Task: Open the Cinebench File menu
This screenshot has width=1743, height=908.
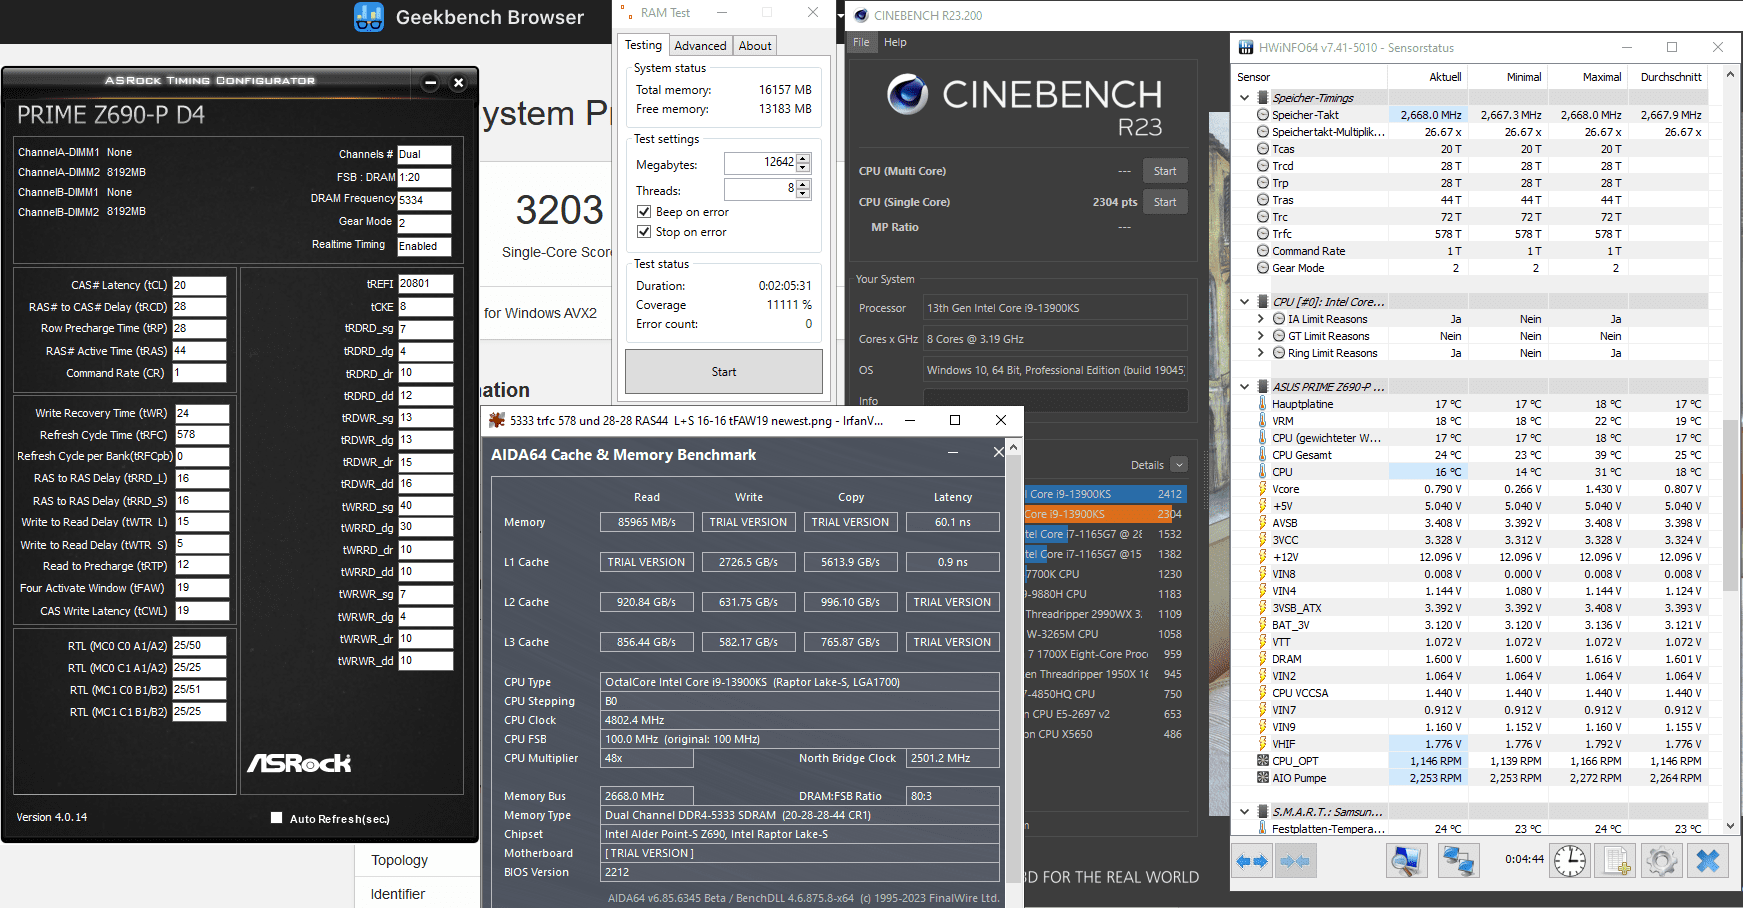Action: (x=861, y=42)
